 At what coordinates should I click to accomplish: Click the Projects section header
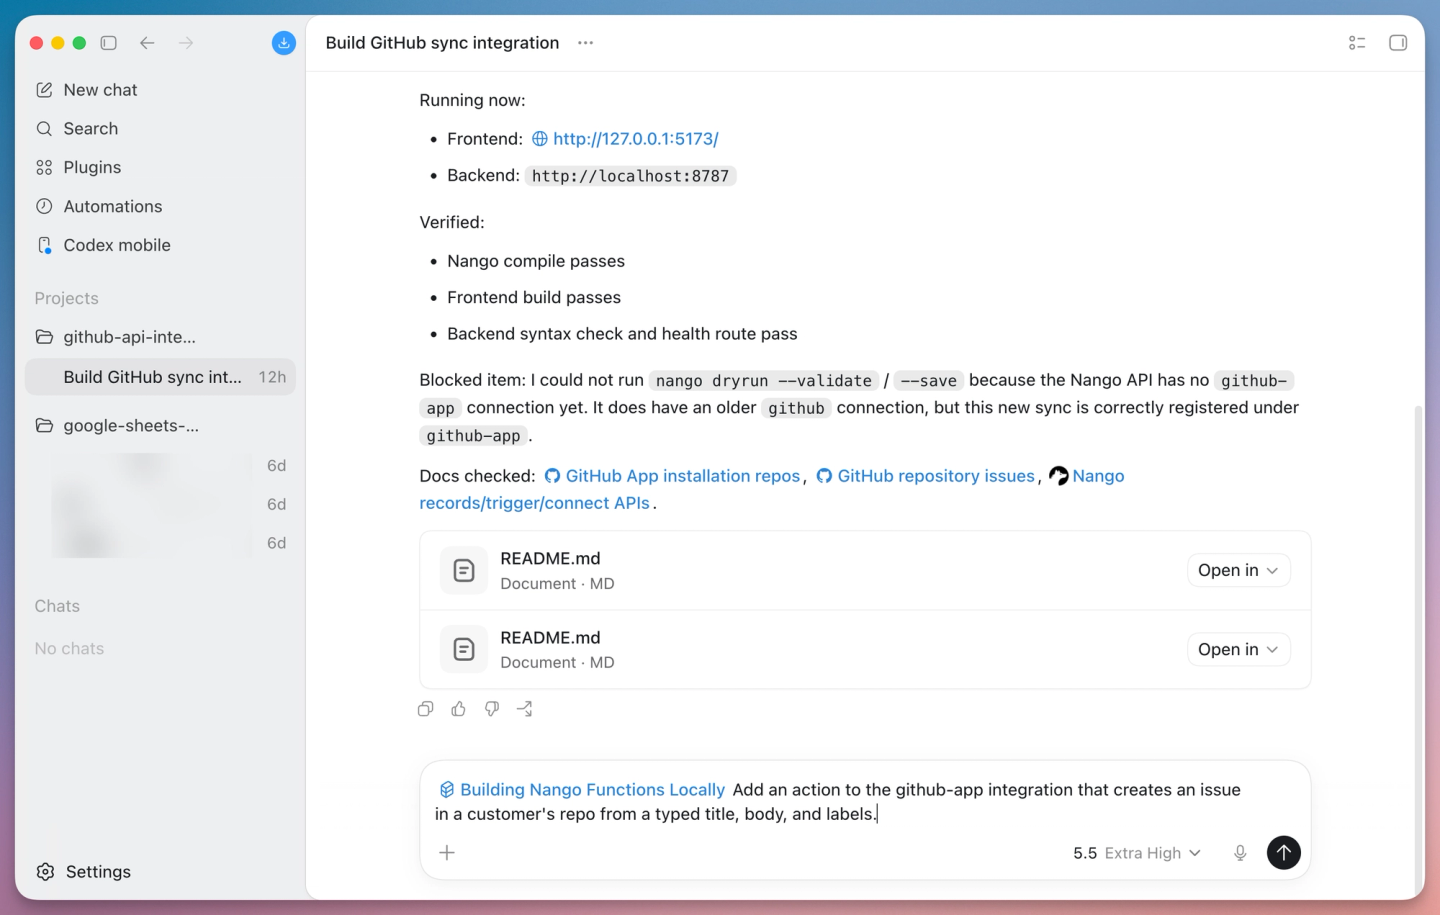pyautogui.click(x=66, y=298)
